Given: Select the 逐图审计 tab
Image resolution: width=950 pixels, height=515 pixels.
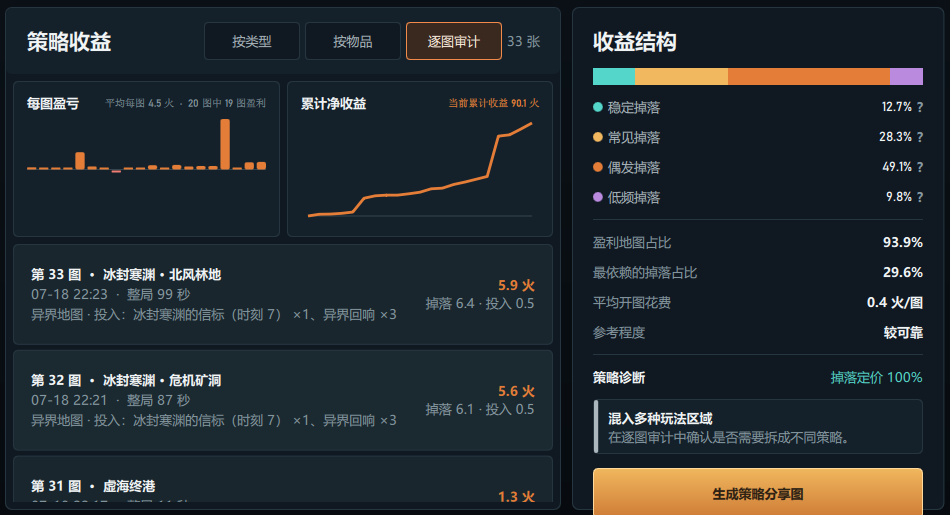Looking at the screenshot, I should click(454, 41).
